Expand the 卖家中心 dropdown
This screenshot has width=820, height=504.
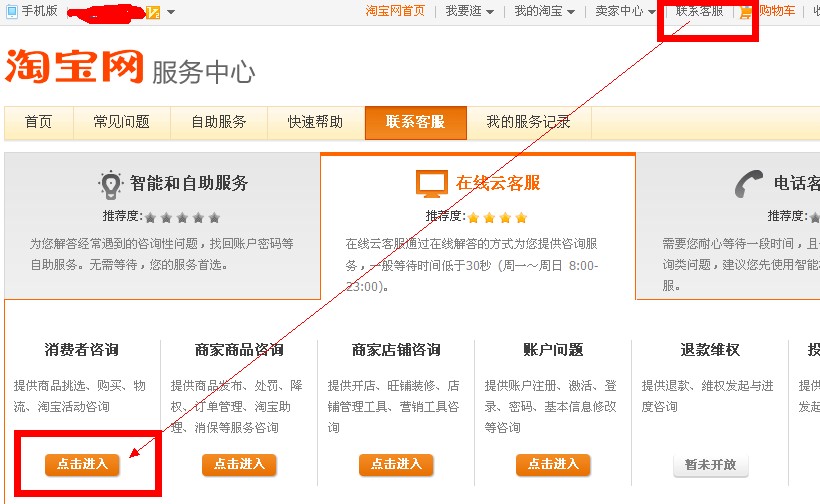pyautogui.click(x=625, y=11)
